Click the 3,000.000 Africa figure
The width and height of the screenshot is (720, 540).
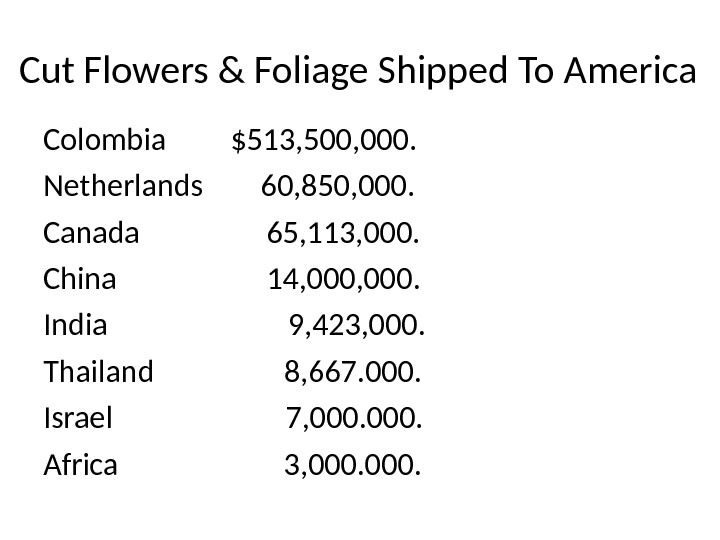click(x=353, y=465)
